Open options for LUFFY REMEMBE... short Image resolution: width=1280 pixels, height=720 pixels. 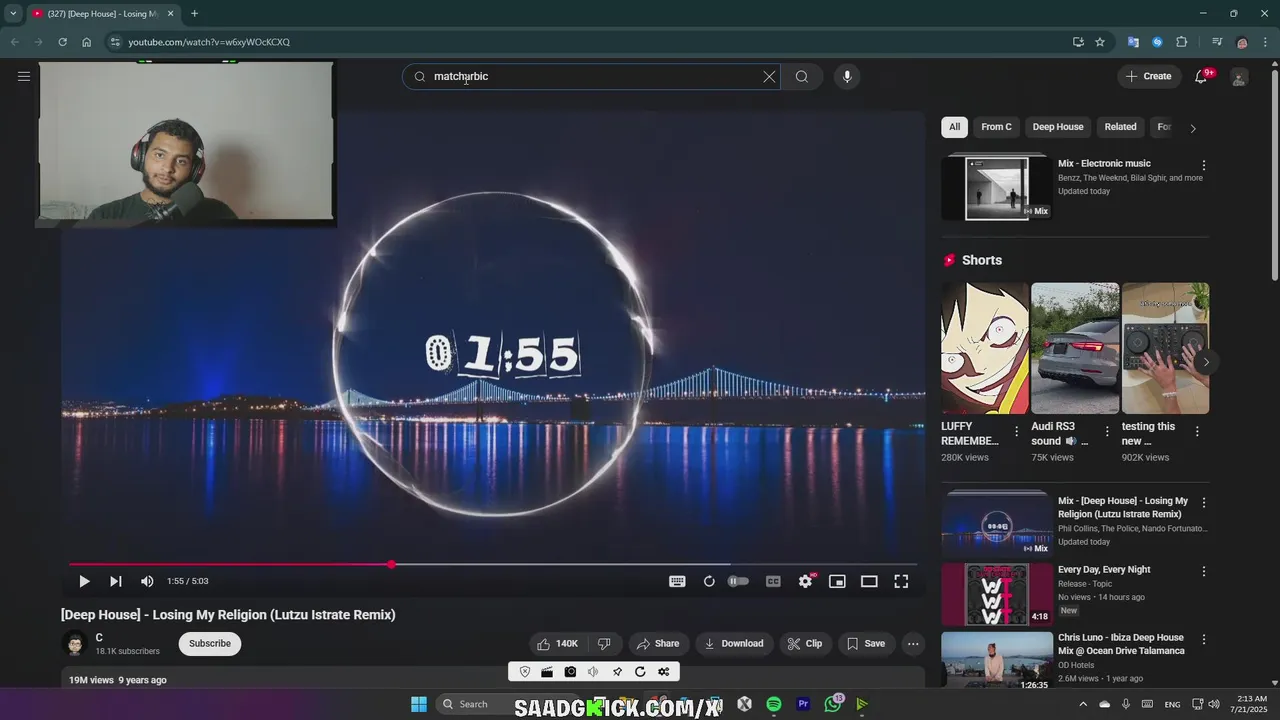(x=1017, y=432)
